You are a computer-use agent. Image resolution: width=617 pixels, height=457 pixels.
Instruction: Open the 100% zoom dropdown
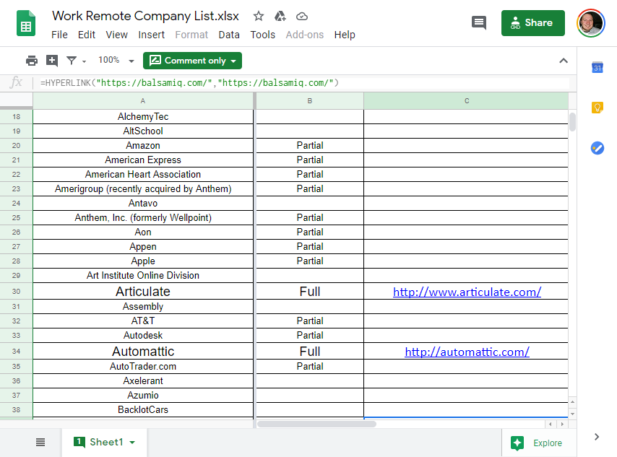(115, 61)
